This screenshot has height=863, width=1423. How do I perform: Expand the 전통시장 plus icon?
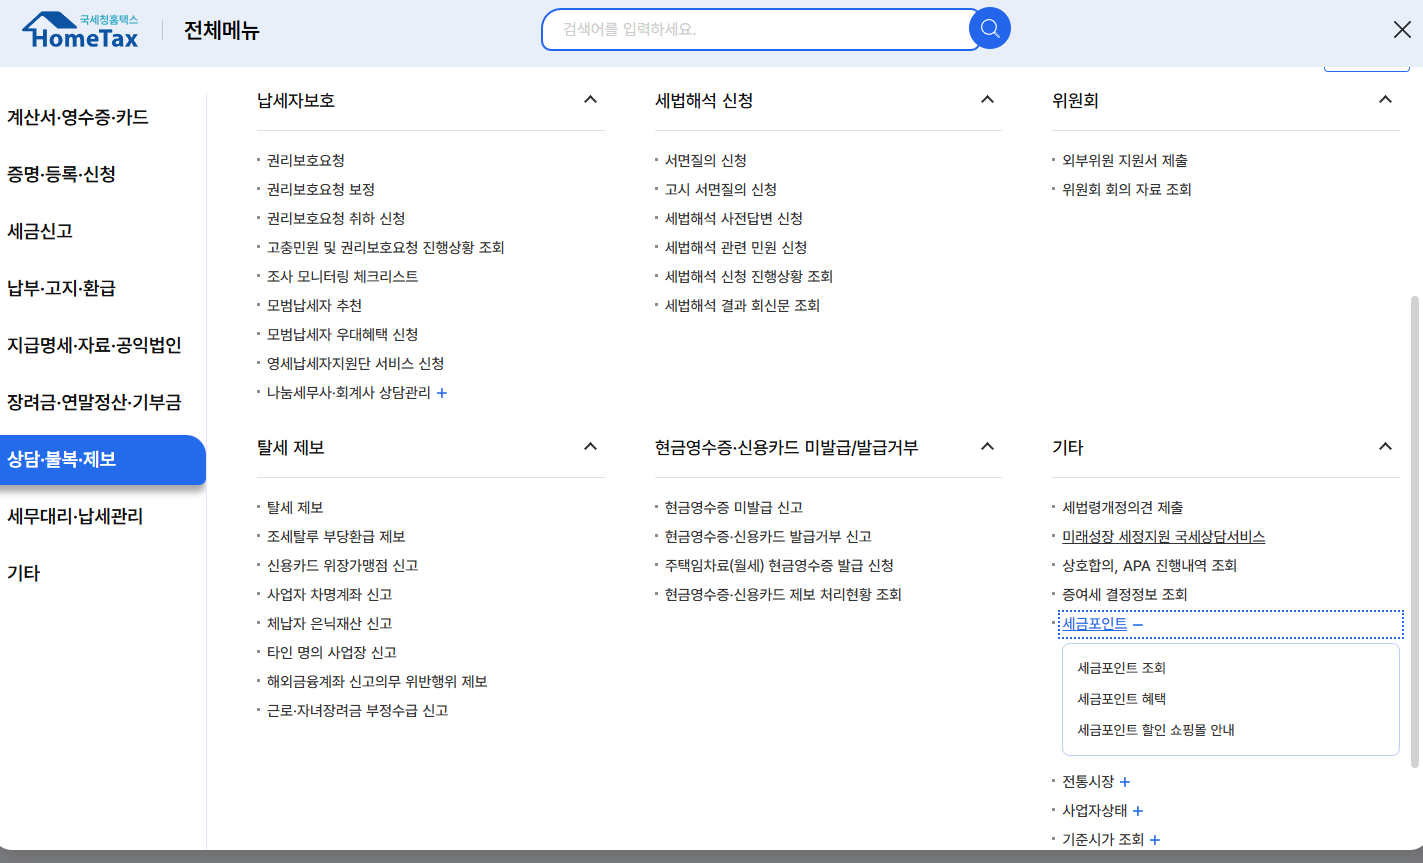pos(1124,782)
